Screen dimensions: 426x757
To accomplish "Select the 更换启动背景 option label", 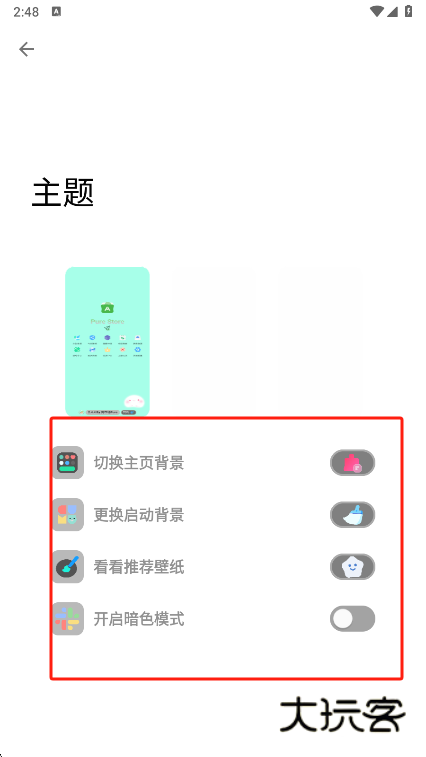I will 139,515.
